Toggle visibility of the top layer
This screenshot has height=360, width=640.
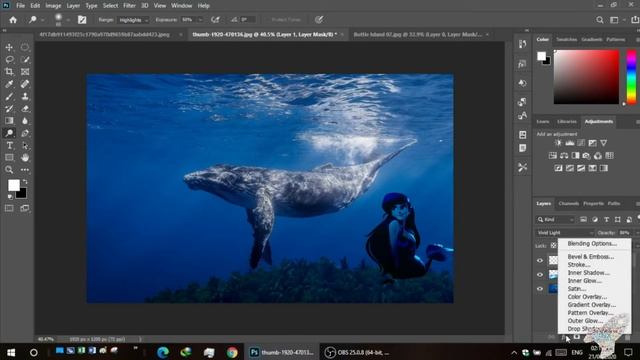540,260
